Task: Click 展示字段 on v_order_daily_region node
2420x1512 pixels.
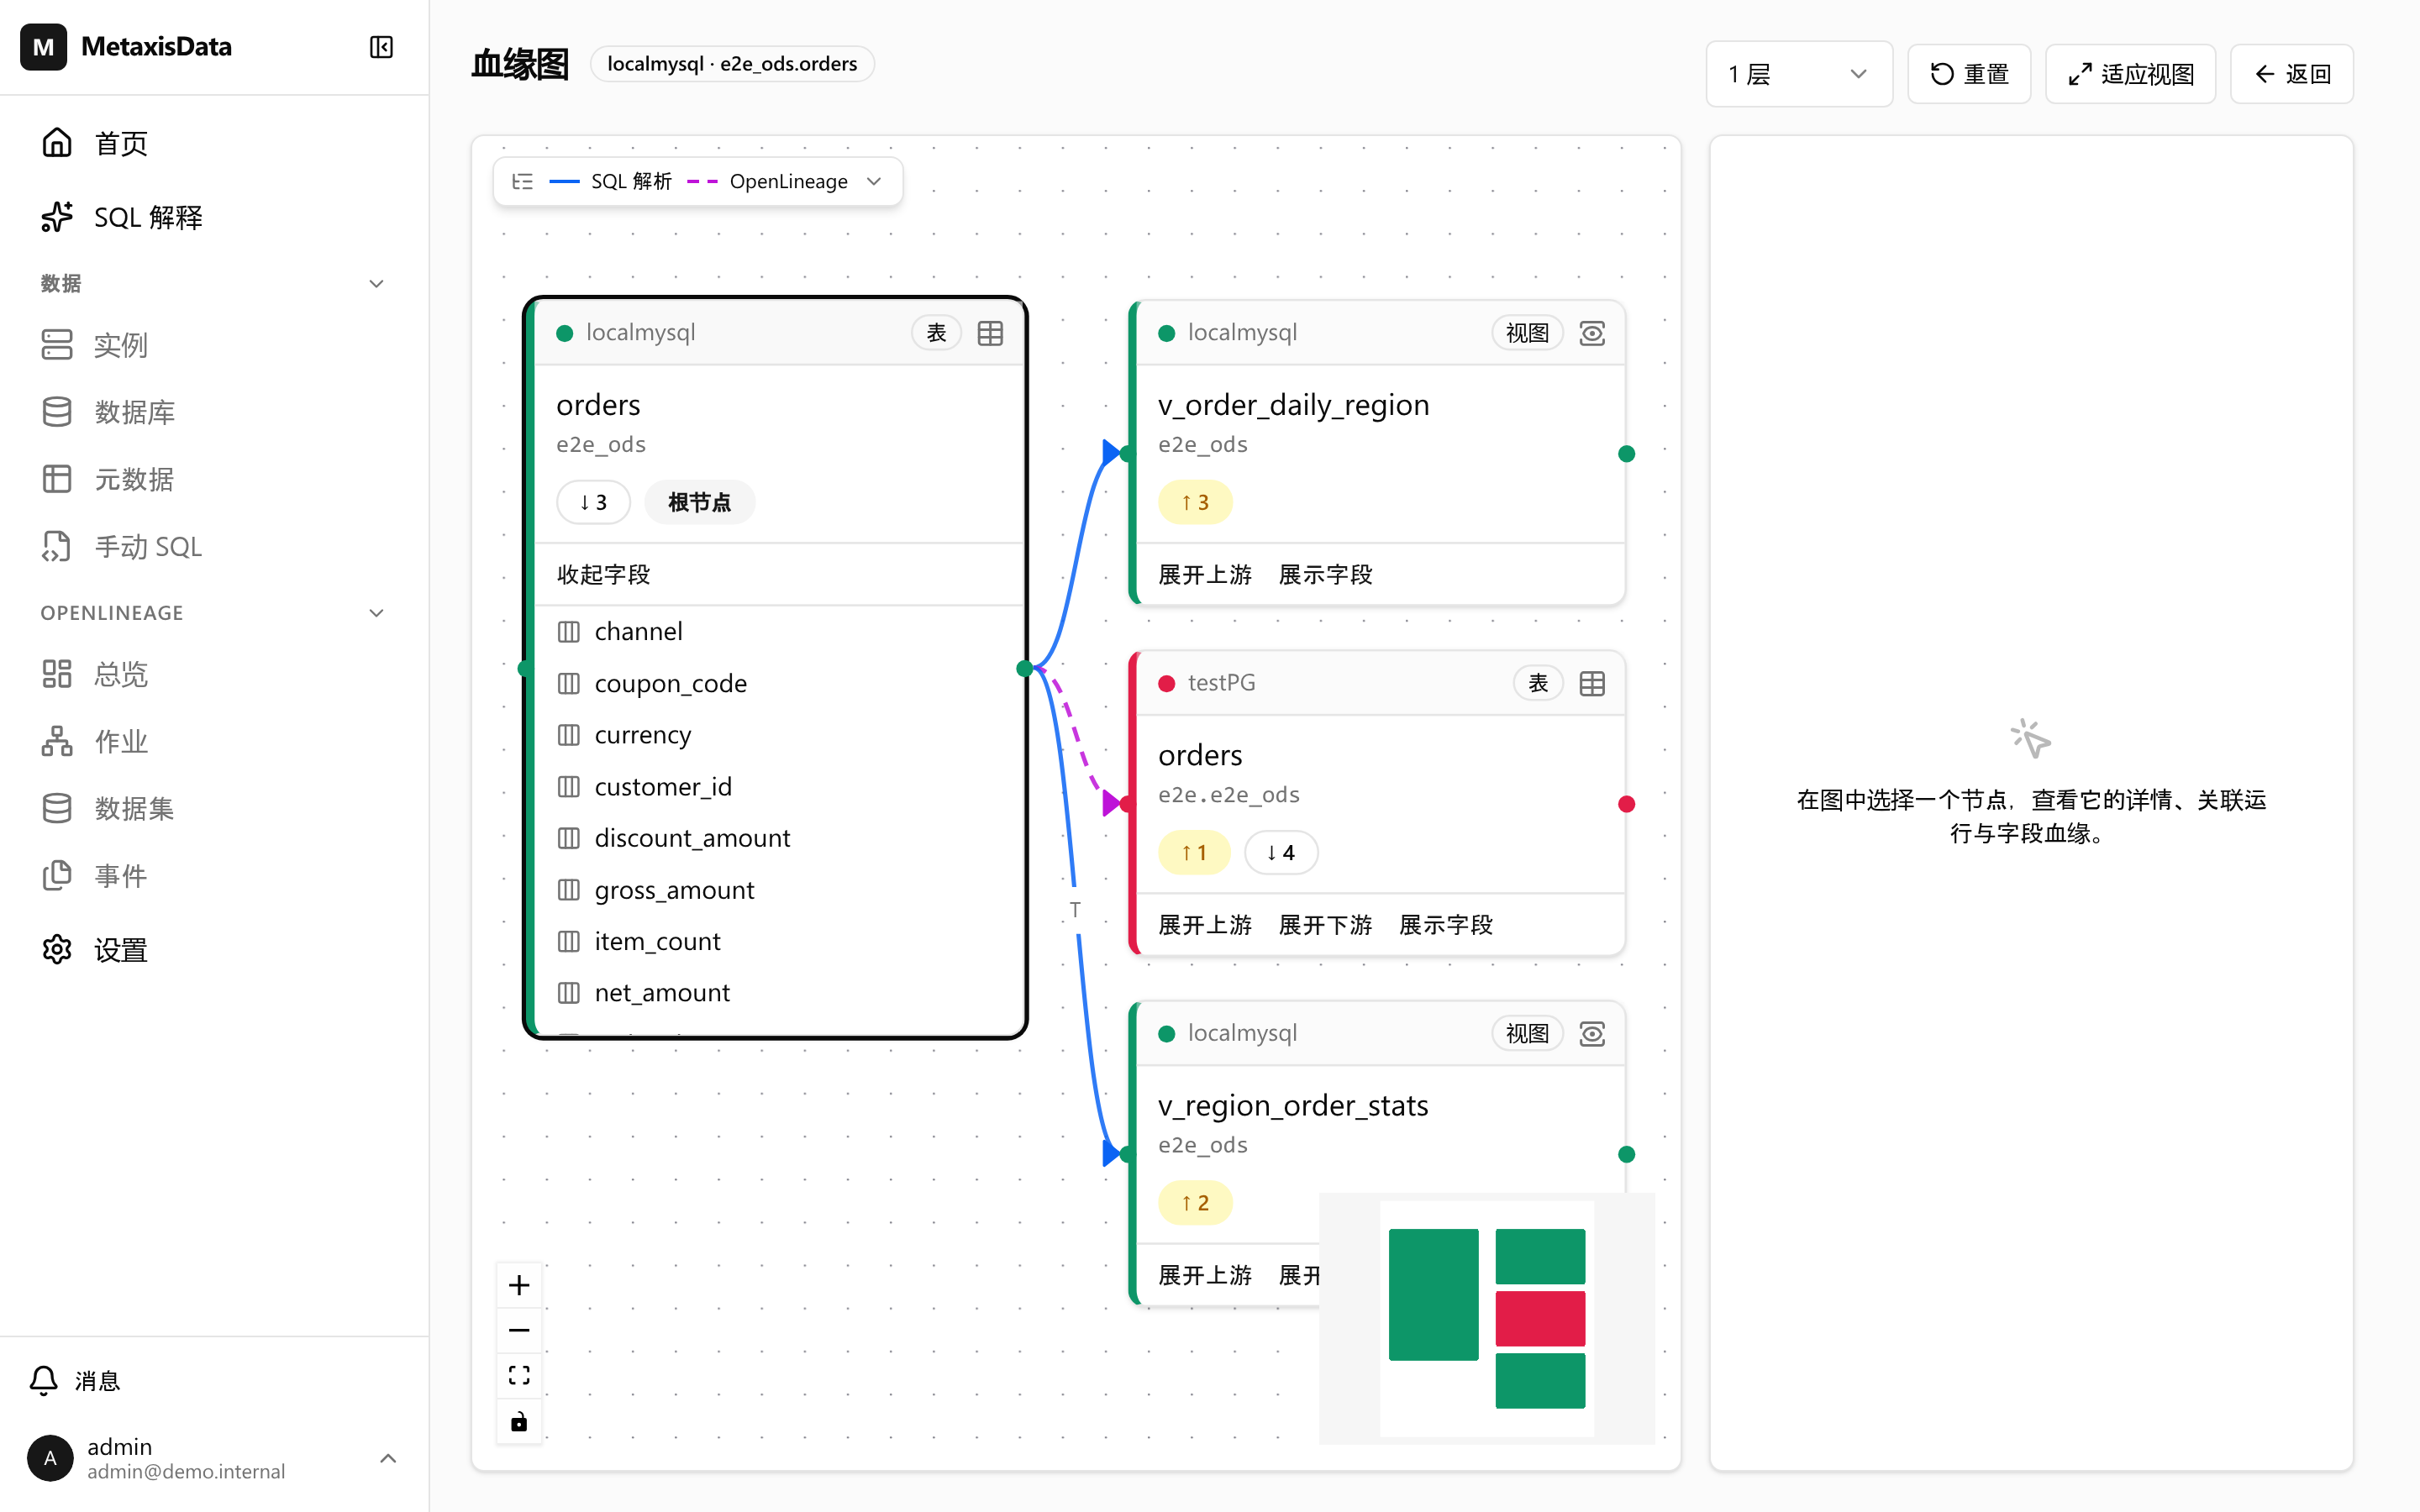Action: point(1326,575)
